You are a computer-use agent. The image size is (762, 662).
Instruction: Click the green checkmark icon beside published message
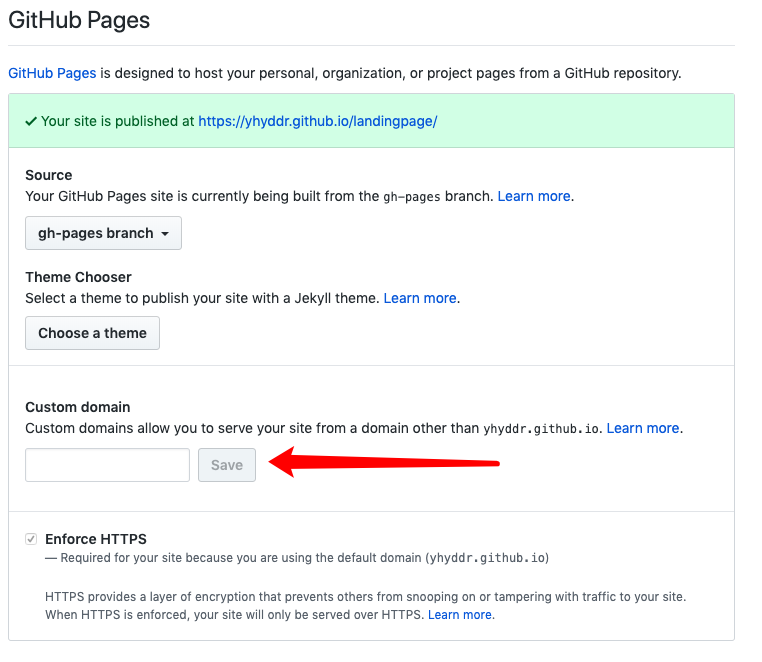pyautogui.click(x=31, y=121)
